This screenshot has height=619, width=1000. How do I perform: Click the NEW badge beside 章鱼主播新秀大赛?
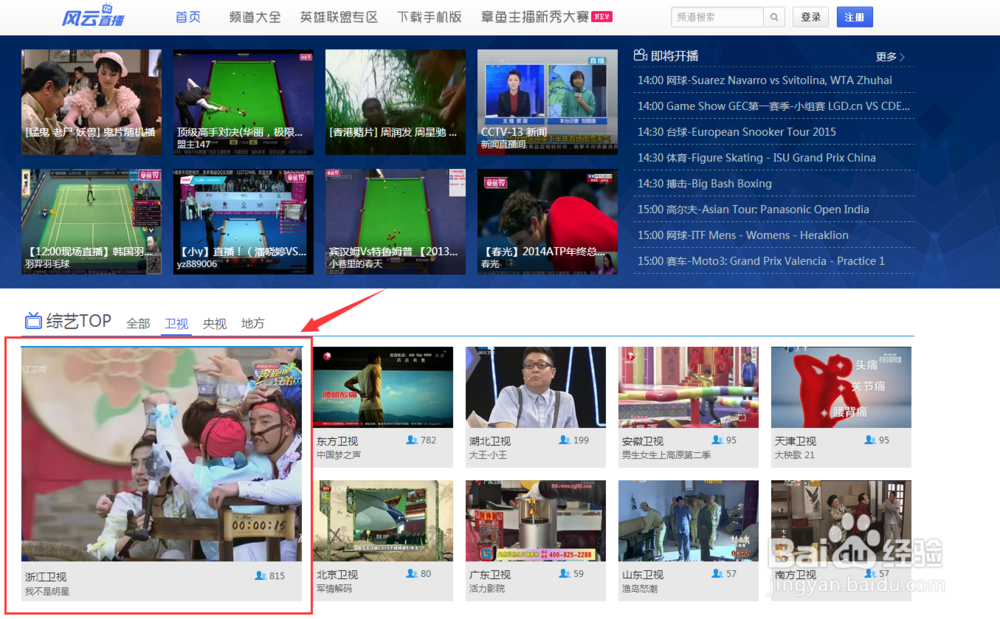pyautogui.click(x=601, y=17)
